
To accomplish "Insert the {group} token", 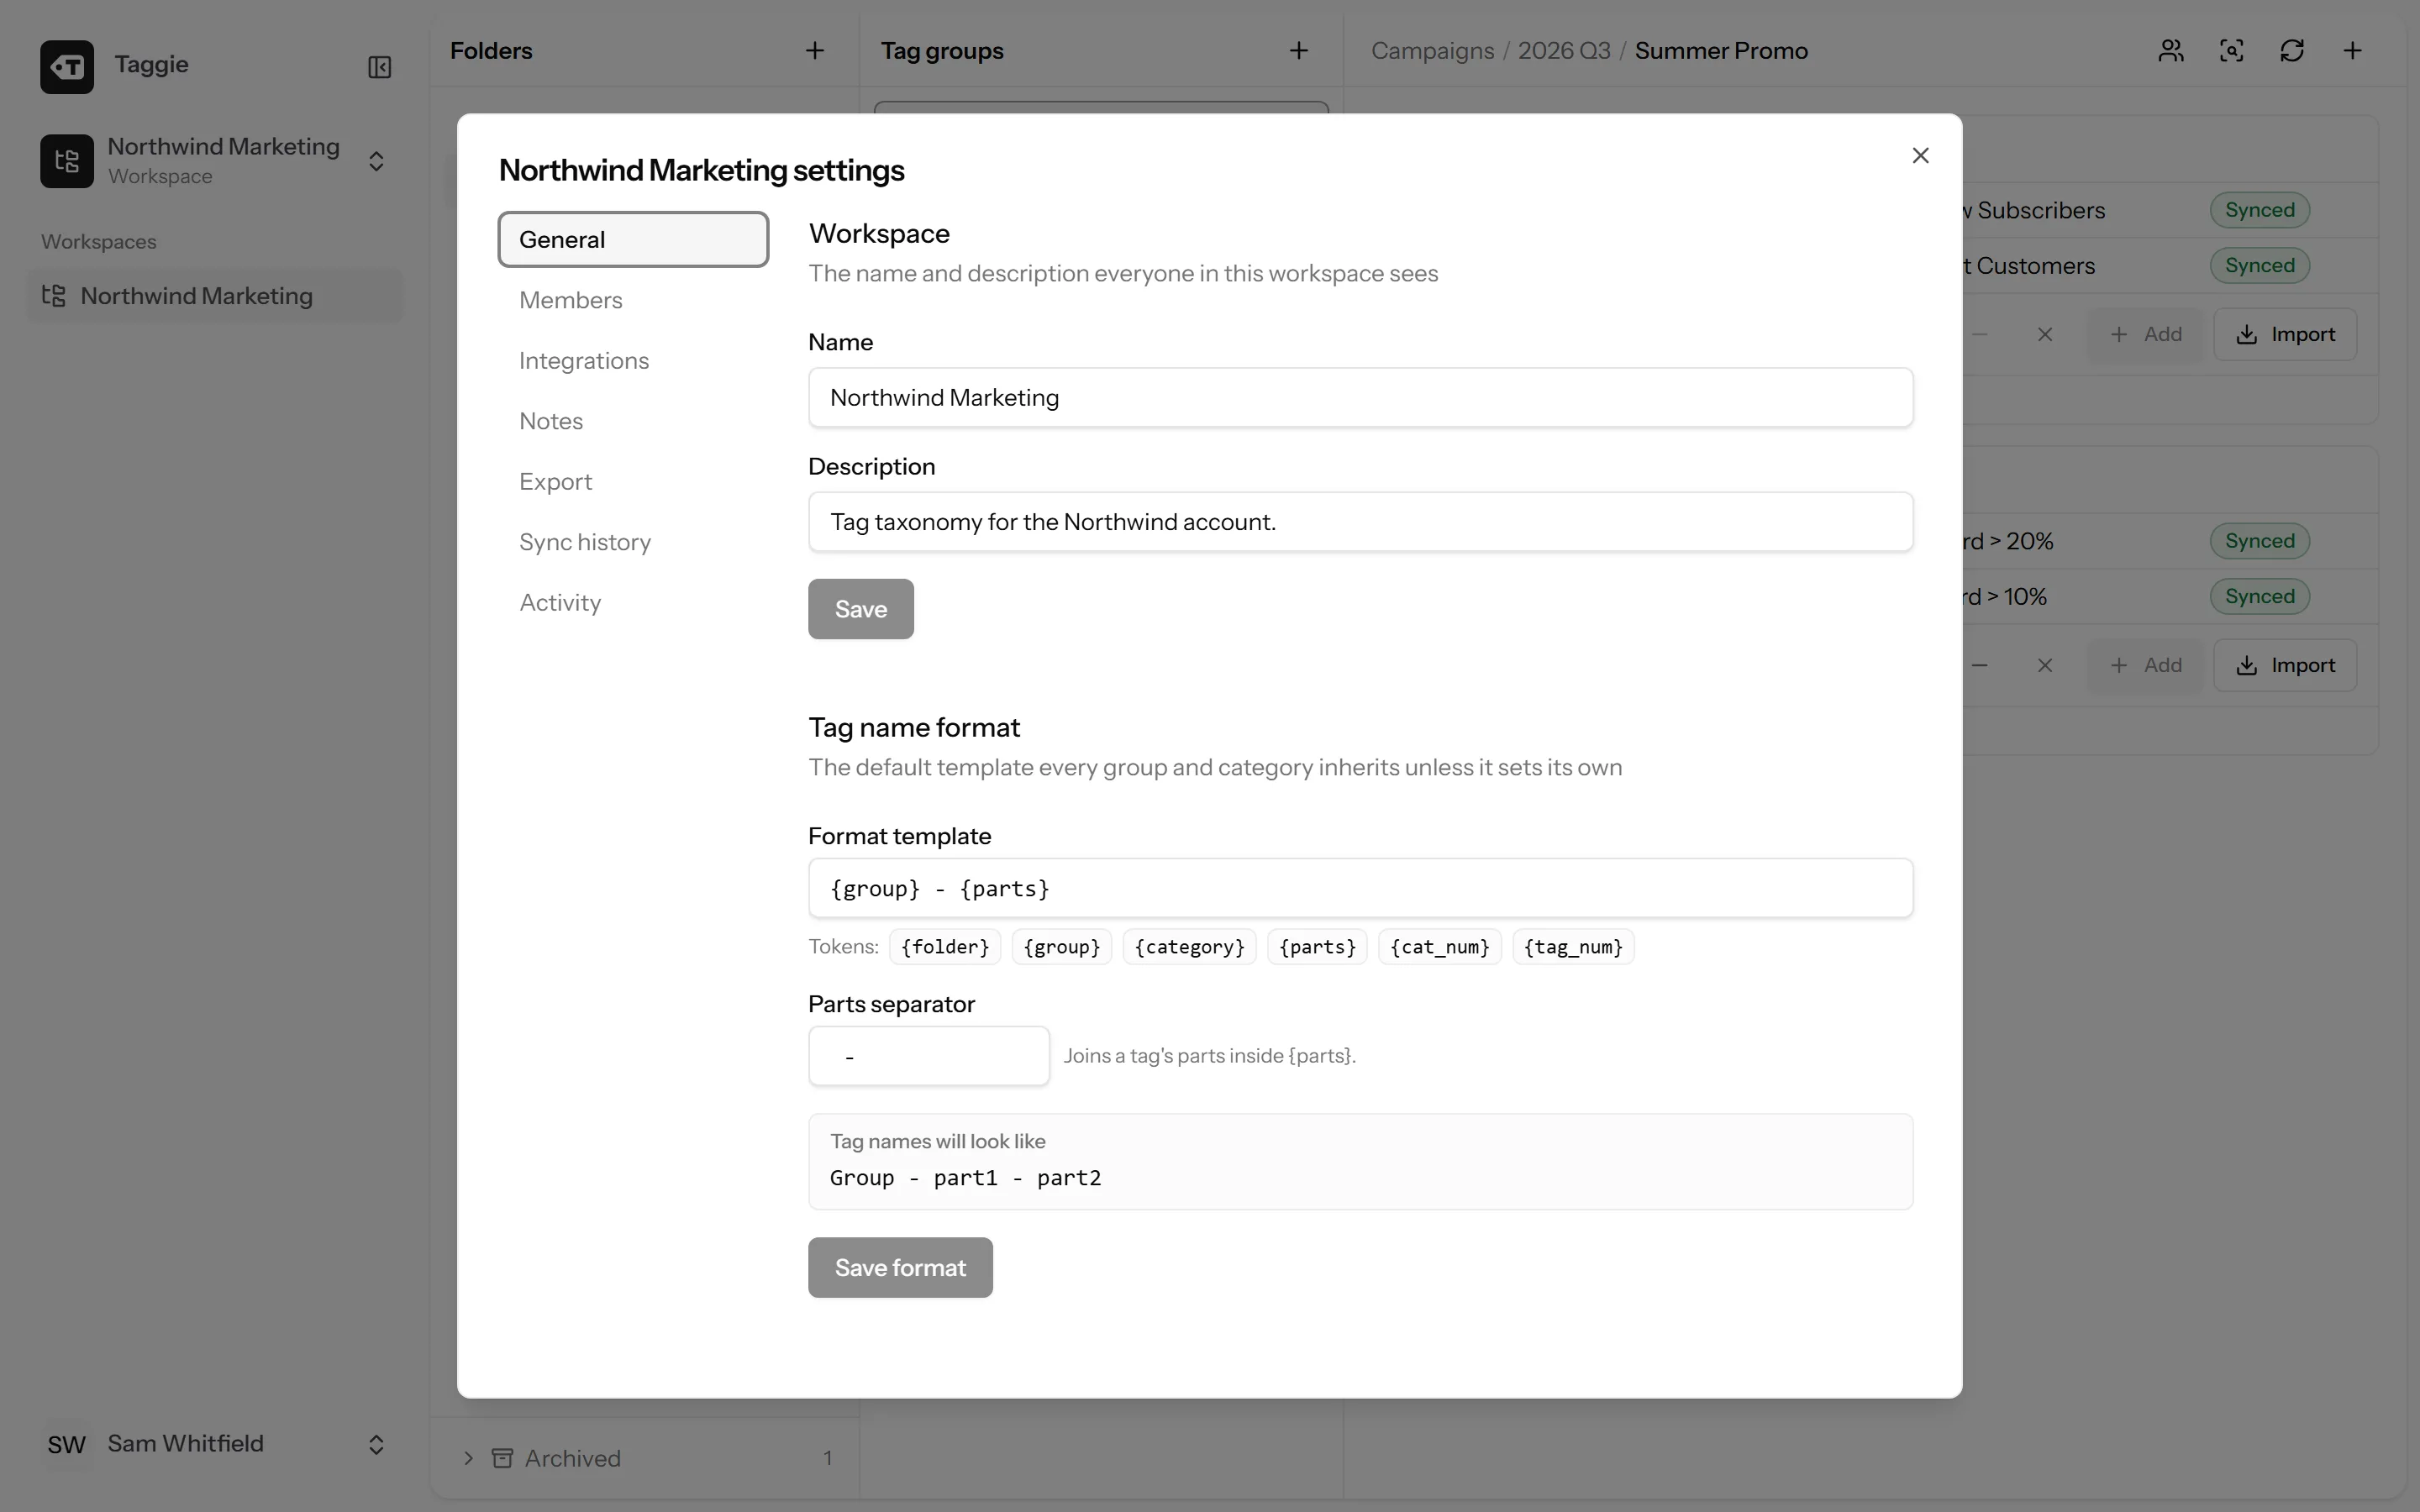I will (x=1061, y=946).
